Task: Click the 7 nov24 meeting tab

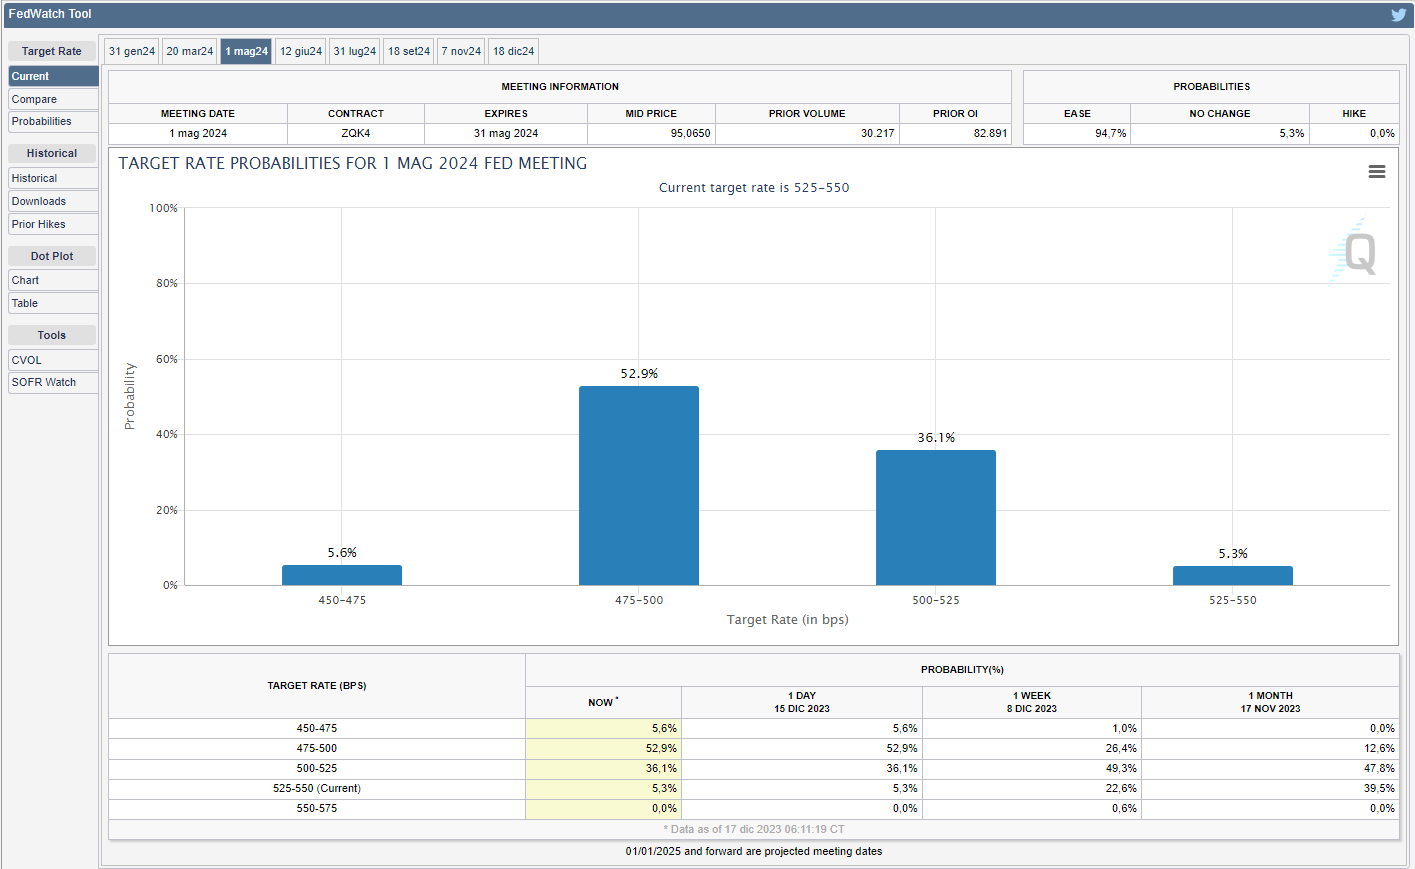Action: click(461, 51)
